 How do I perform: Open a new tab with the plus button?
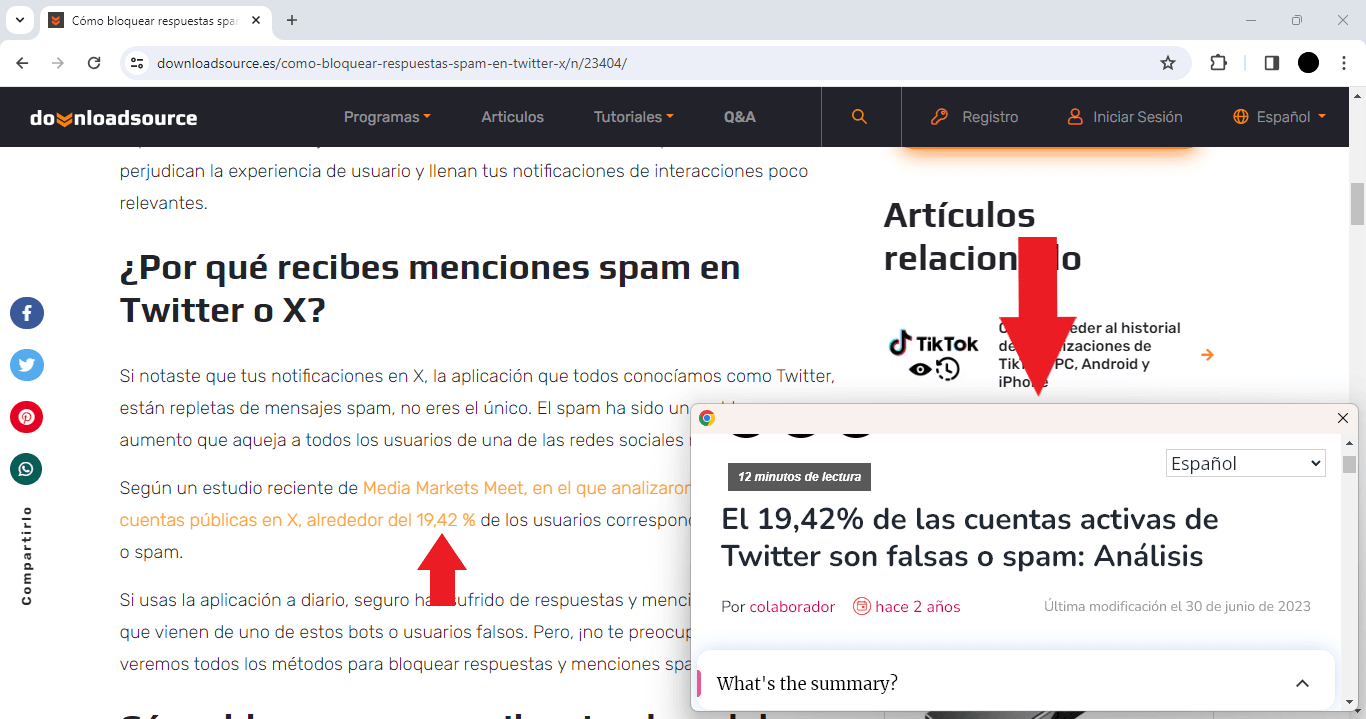coord(292,20)
